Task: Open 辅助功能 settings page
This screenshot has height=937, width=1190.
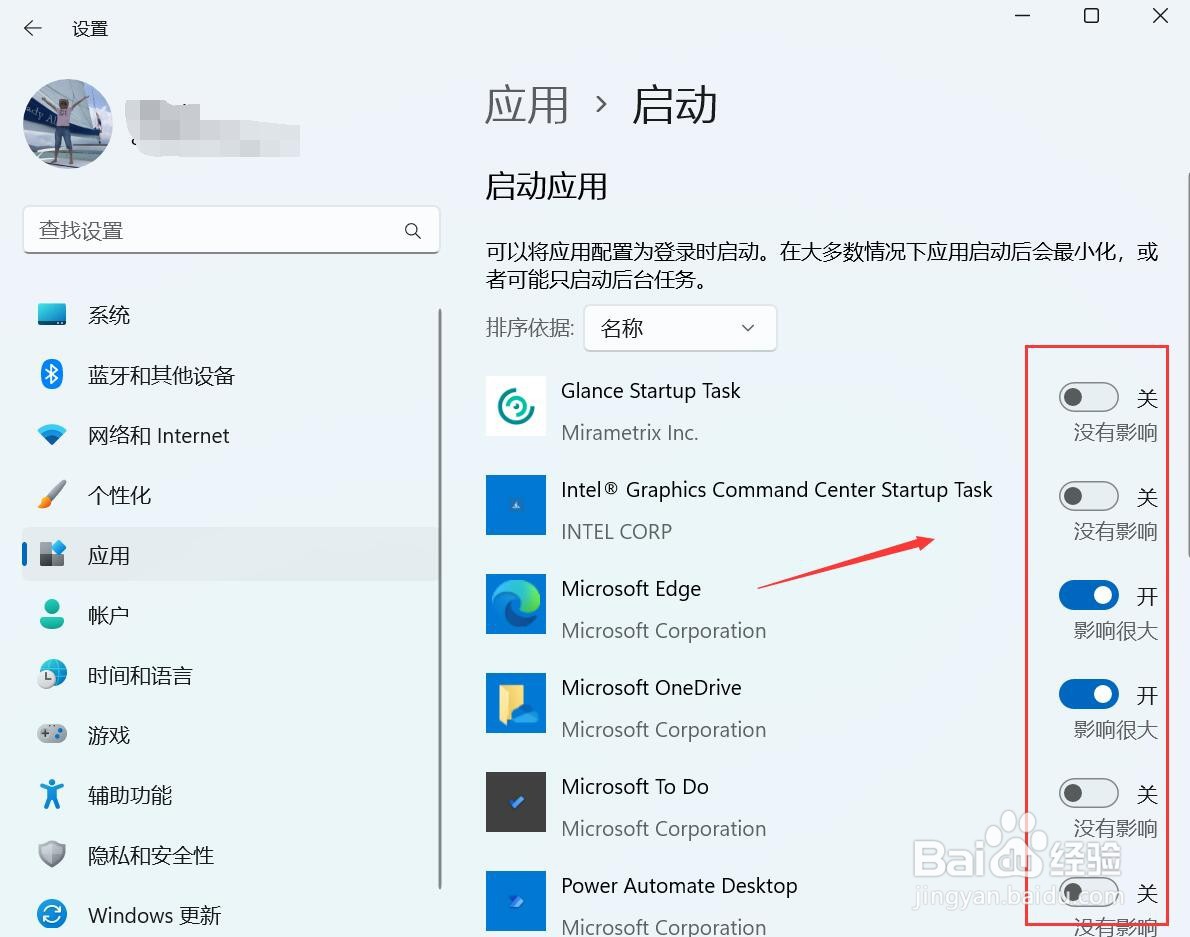Action: tap(230, 794)
